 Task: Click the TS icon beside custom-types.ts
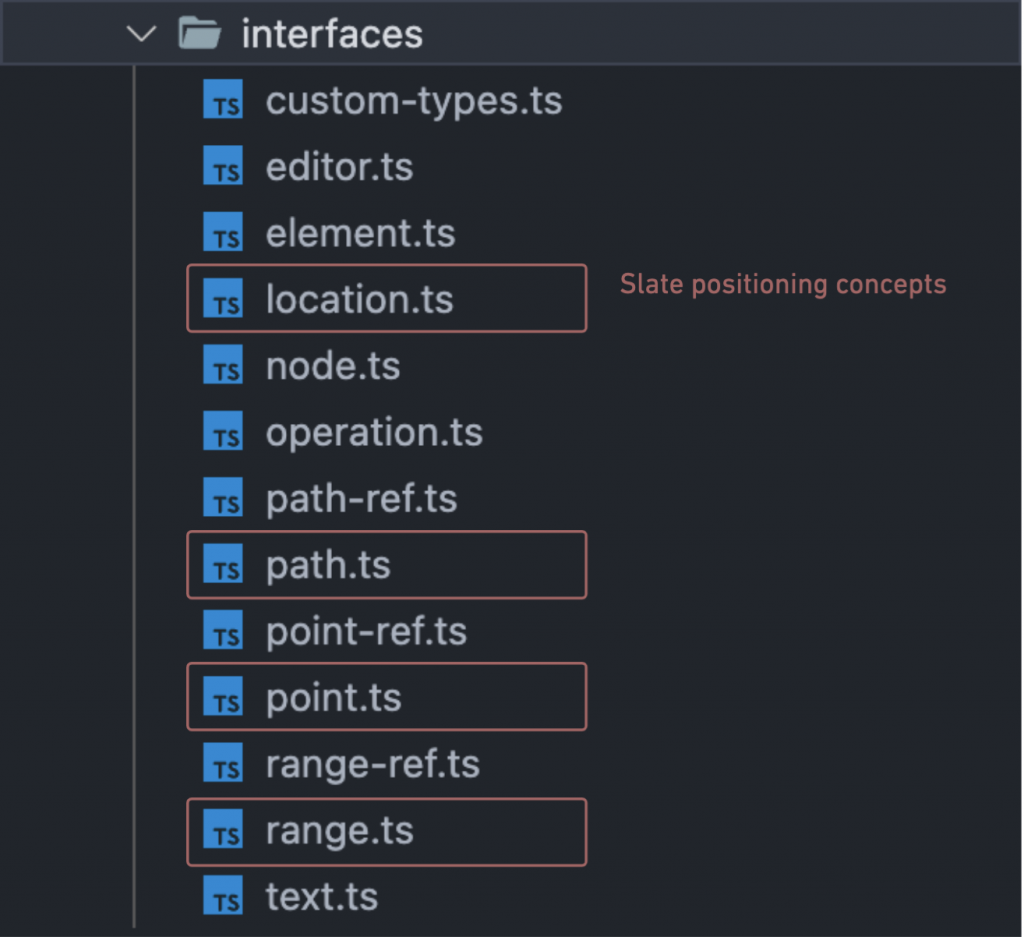(223, 101)
